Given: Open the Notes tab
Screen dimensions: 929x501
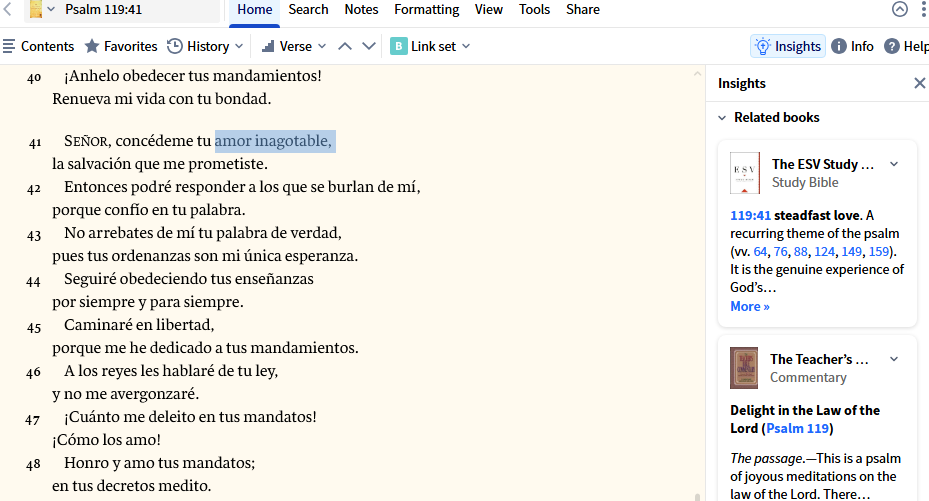Looking at the screenshot, I should 361,9.
